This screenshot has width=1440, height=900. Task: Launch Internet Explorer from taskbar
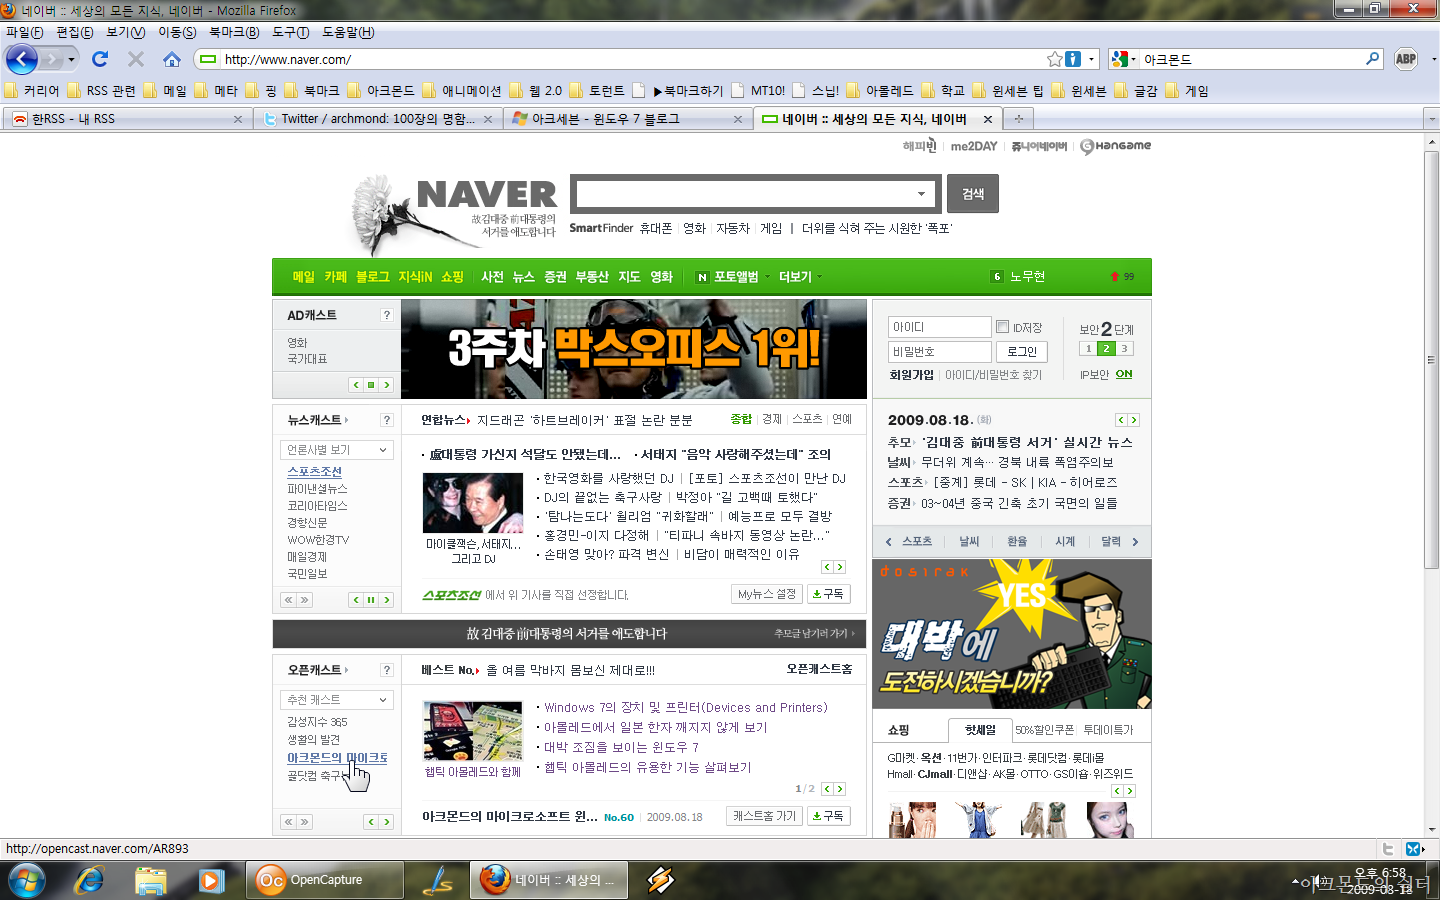click(90, 880)
